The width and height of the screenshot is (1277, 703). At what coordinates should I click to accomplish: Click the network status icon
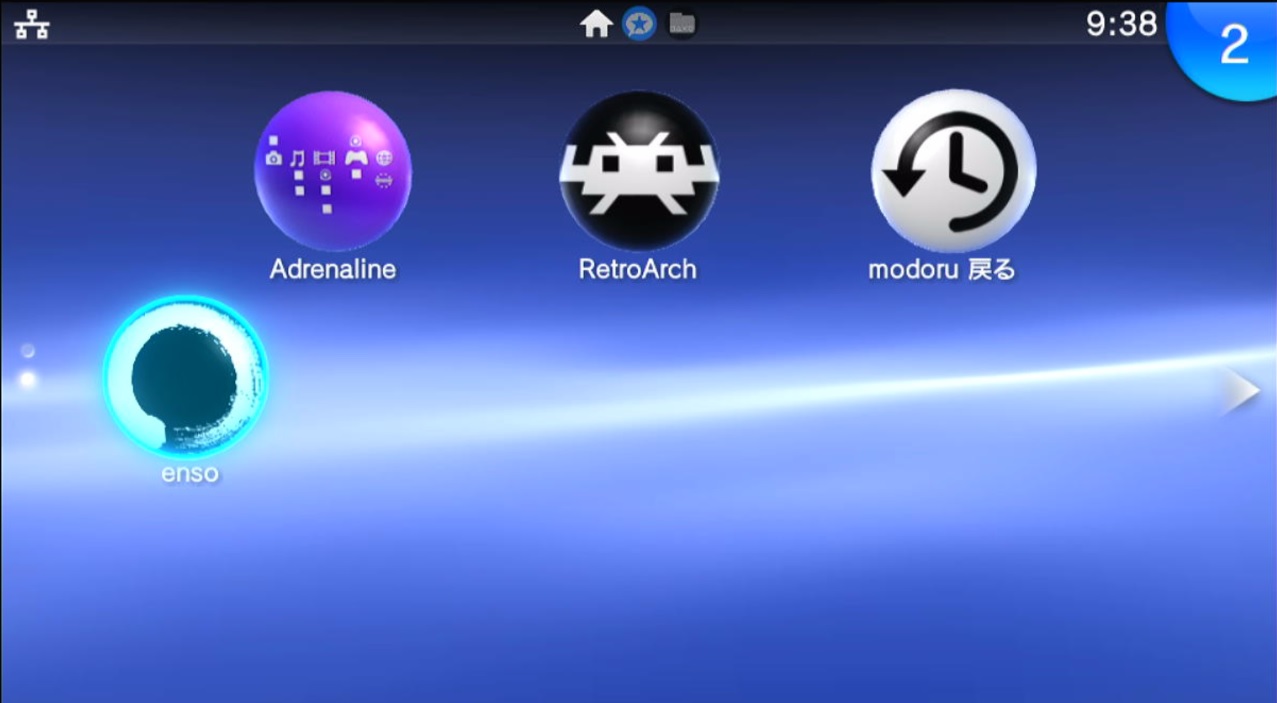(x=32, y=24)
